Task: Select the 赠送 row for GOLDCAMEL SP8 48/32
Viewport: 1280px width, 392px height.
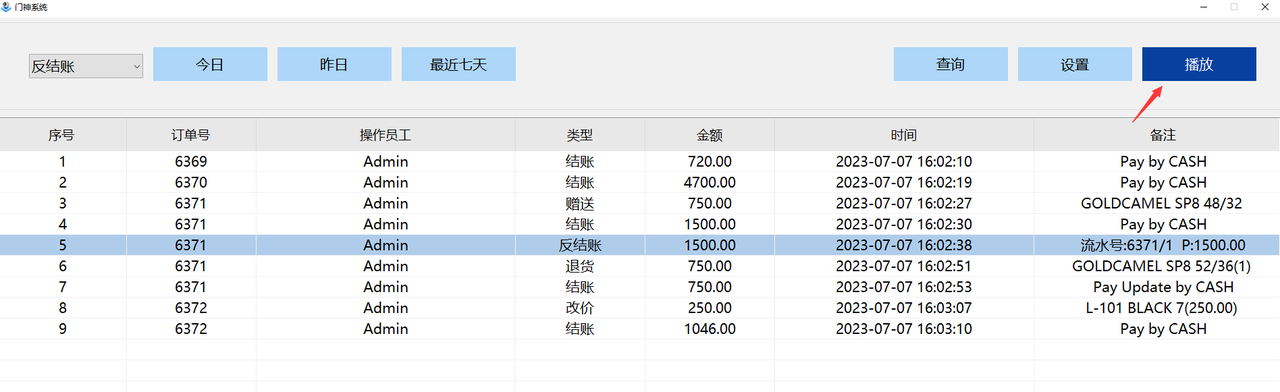Action: coord(640,203)
